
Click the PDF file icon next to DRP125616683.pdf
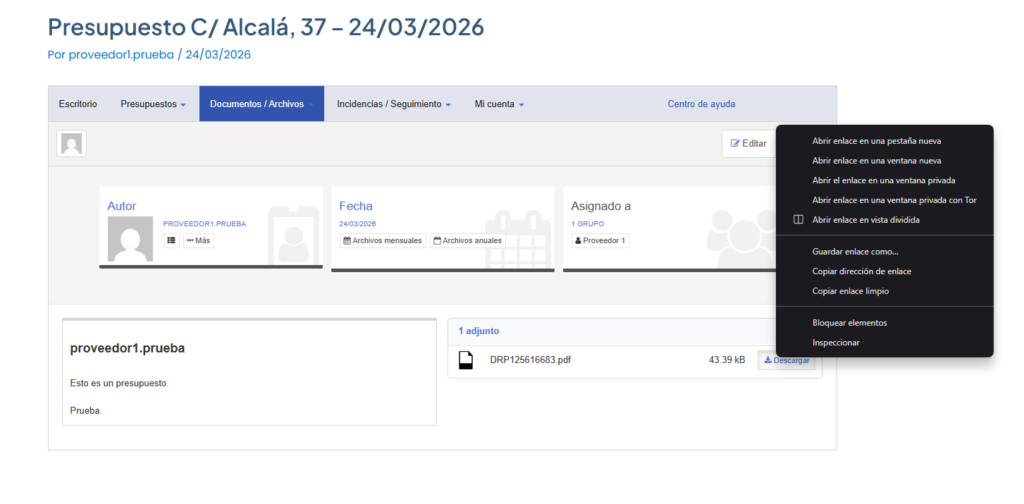(x=466, y=360)
